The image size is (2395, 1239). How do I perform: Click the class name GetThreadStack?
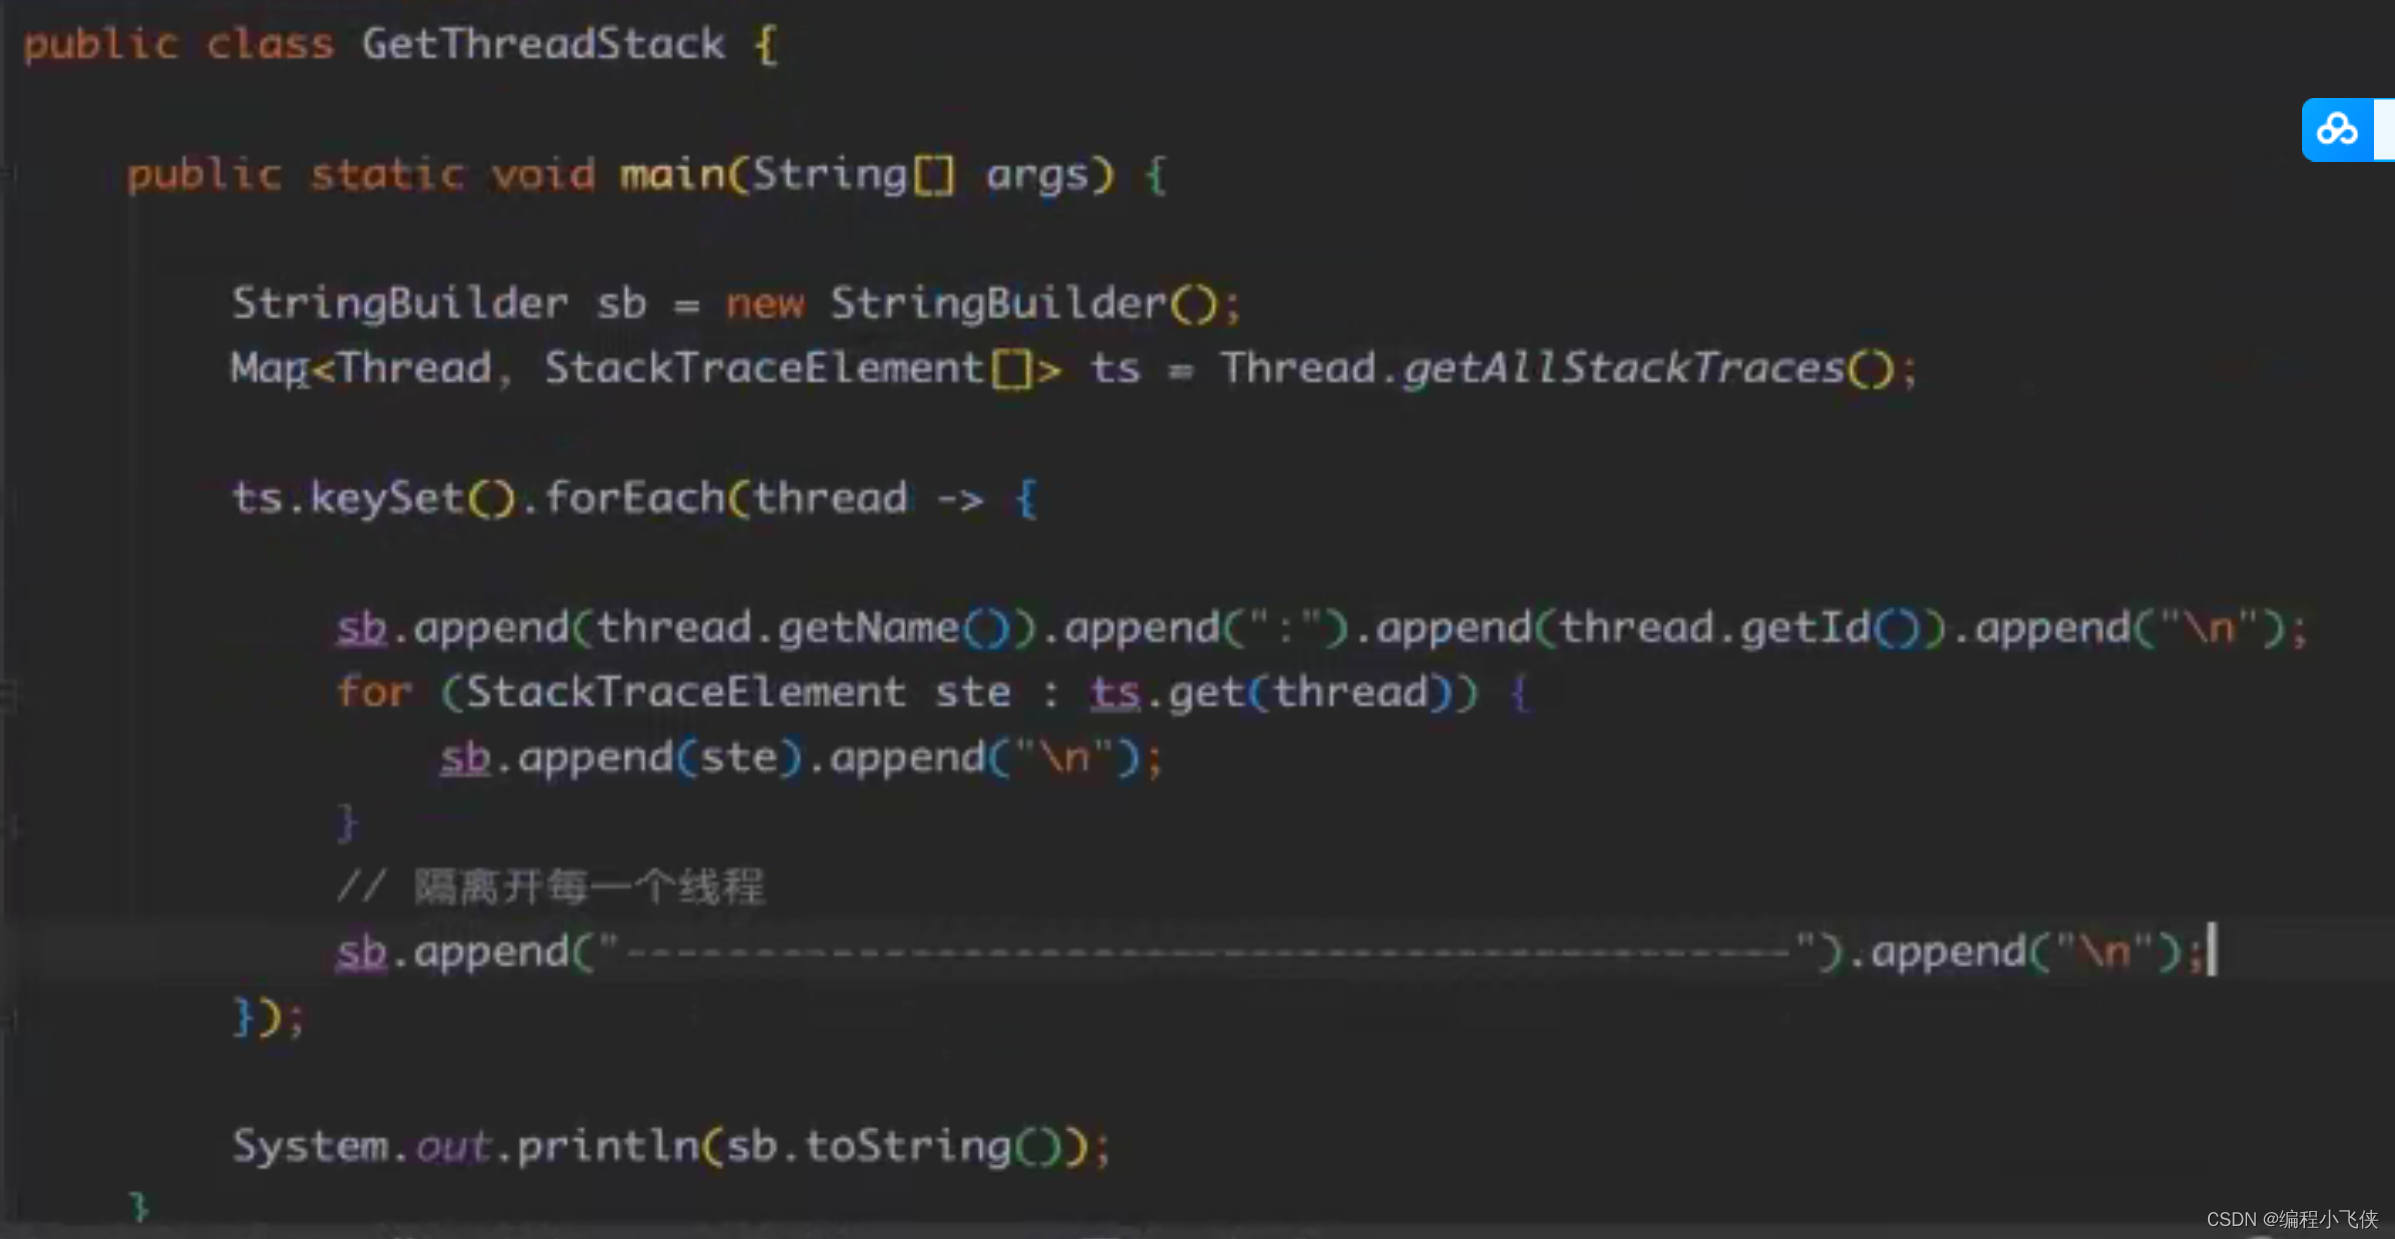coord(543,46)
